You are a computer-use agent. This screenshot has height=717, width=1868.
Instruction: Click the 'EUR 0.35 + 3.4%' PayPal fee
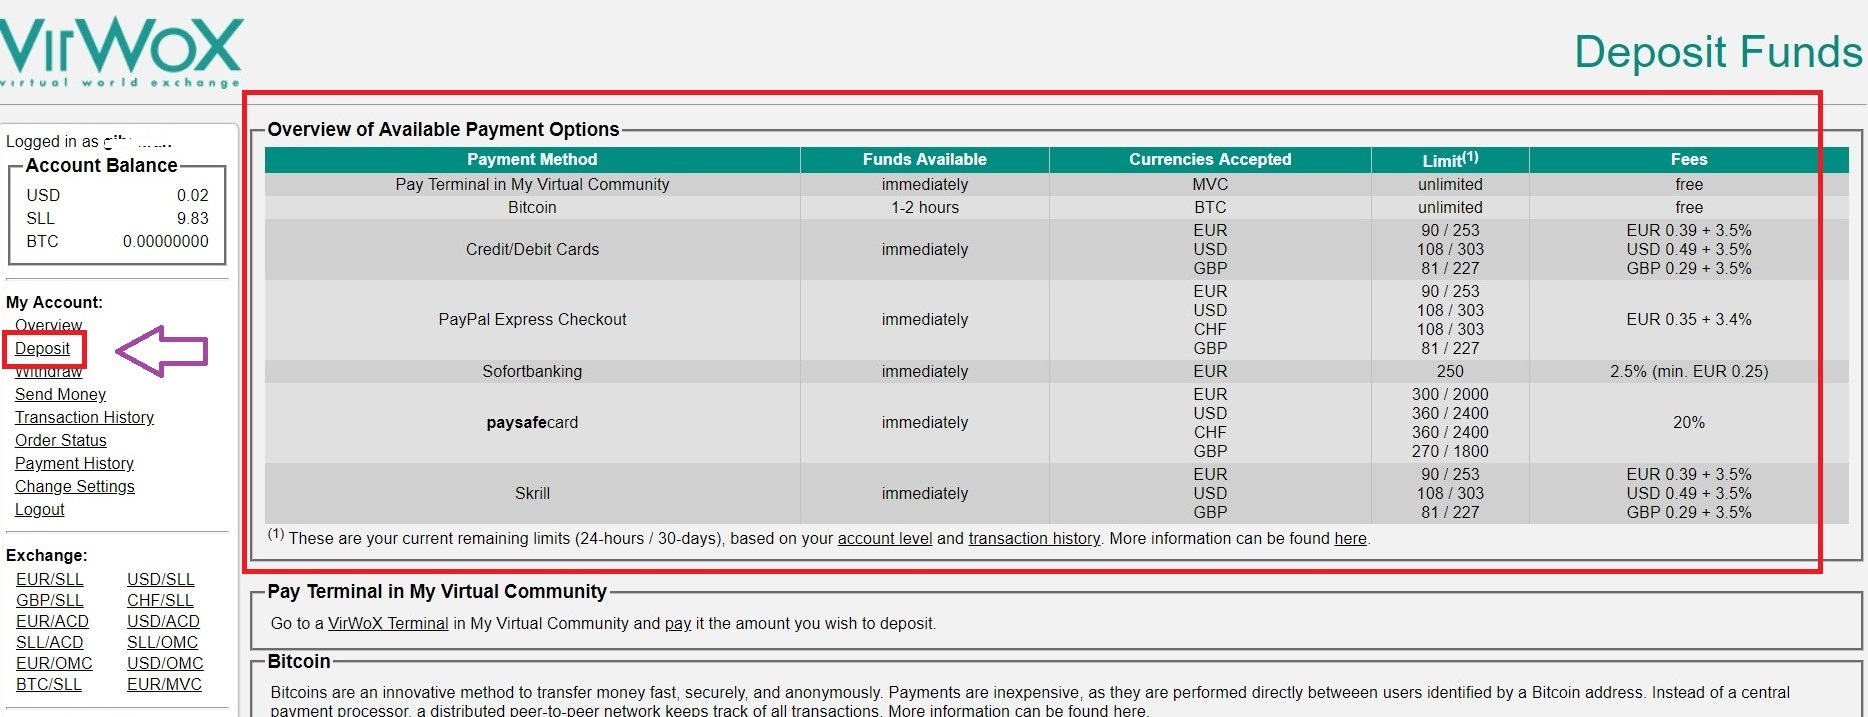[1689, 319]
